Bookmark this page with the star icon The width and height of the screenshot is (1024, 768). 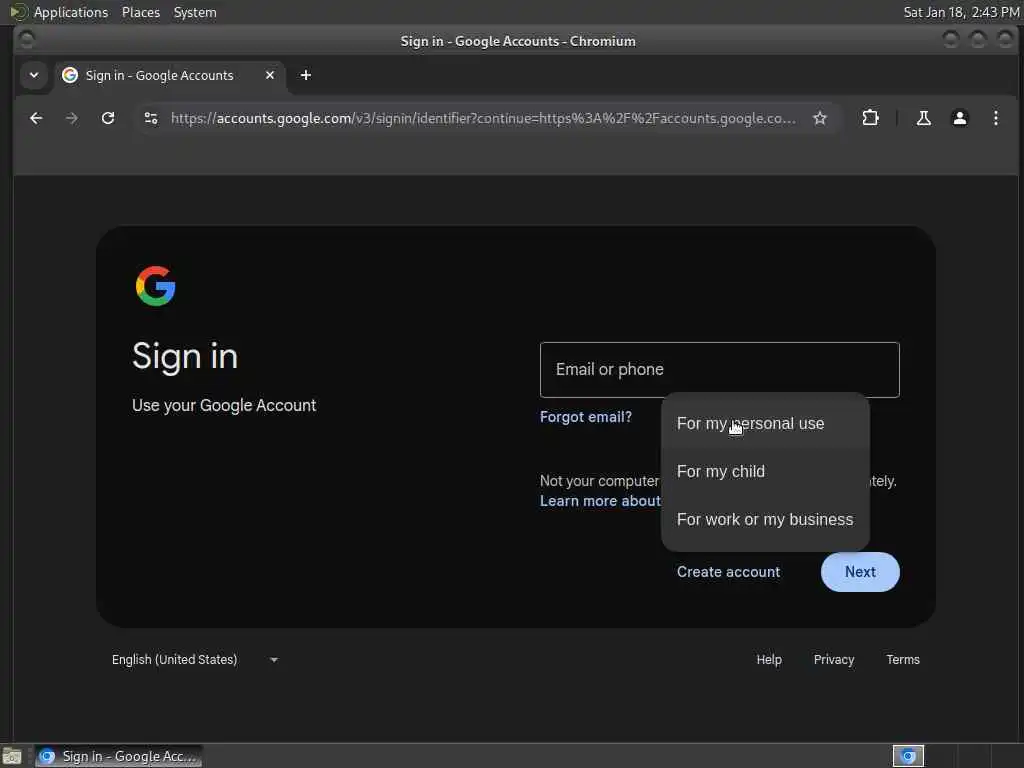click(x=820, y=118)
